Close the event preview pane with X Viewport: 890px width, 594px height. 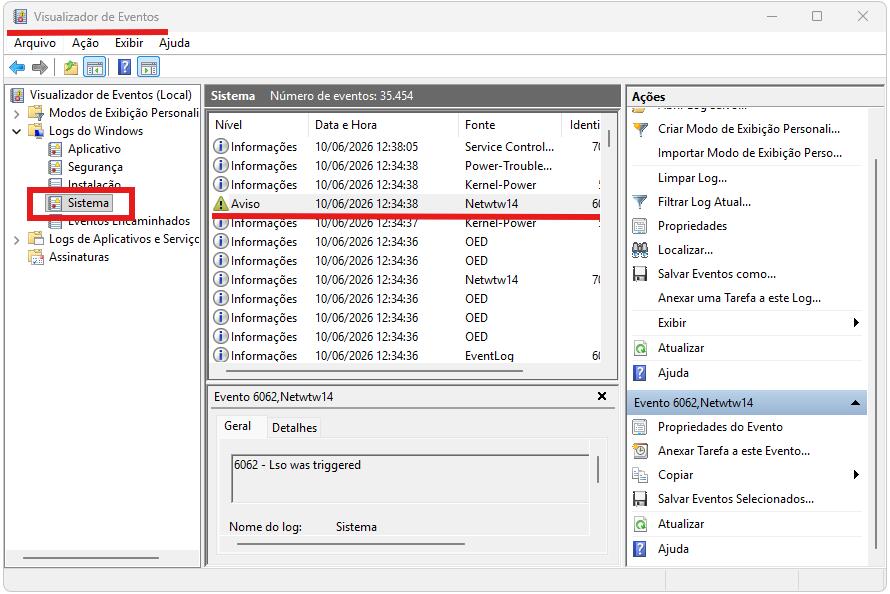point(602,396)
